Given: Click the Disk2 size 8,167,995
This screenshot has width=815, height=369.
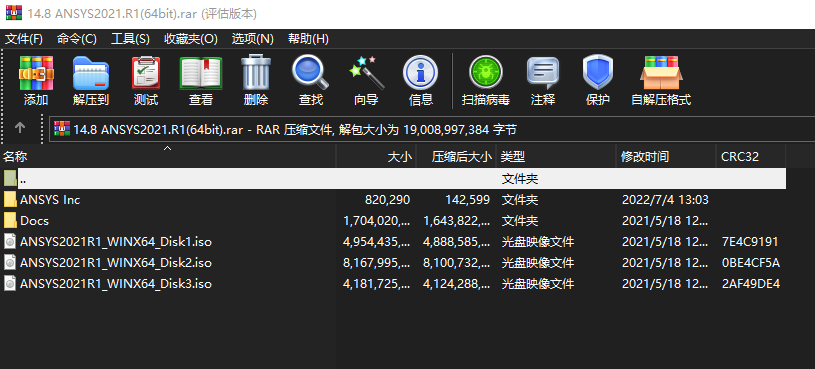Looking at the screenshot, I should coord(377,263).
